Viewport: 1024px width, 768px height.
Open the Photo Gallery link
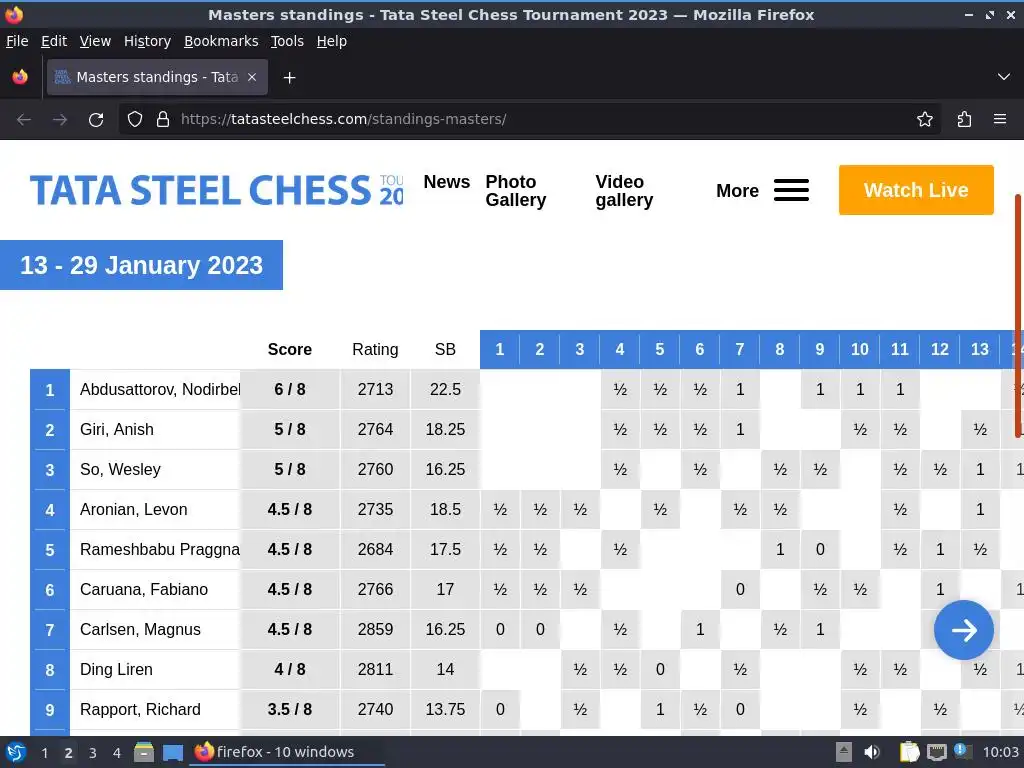[x=516, y=191]
